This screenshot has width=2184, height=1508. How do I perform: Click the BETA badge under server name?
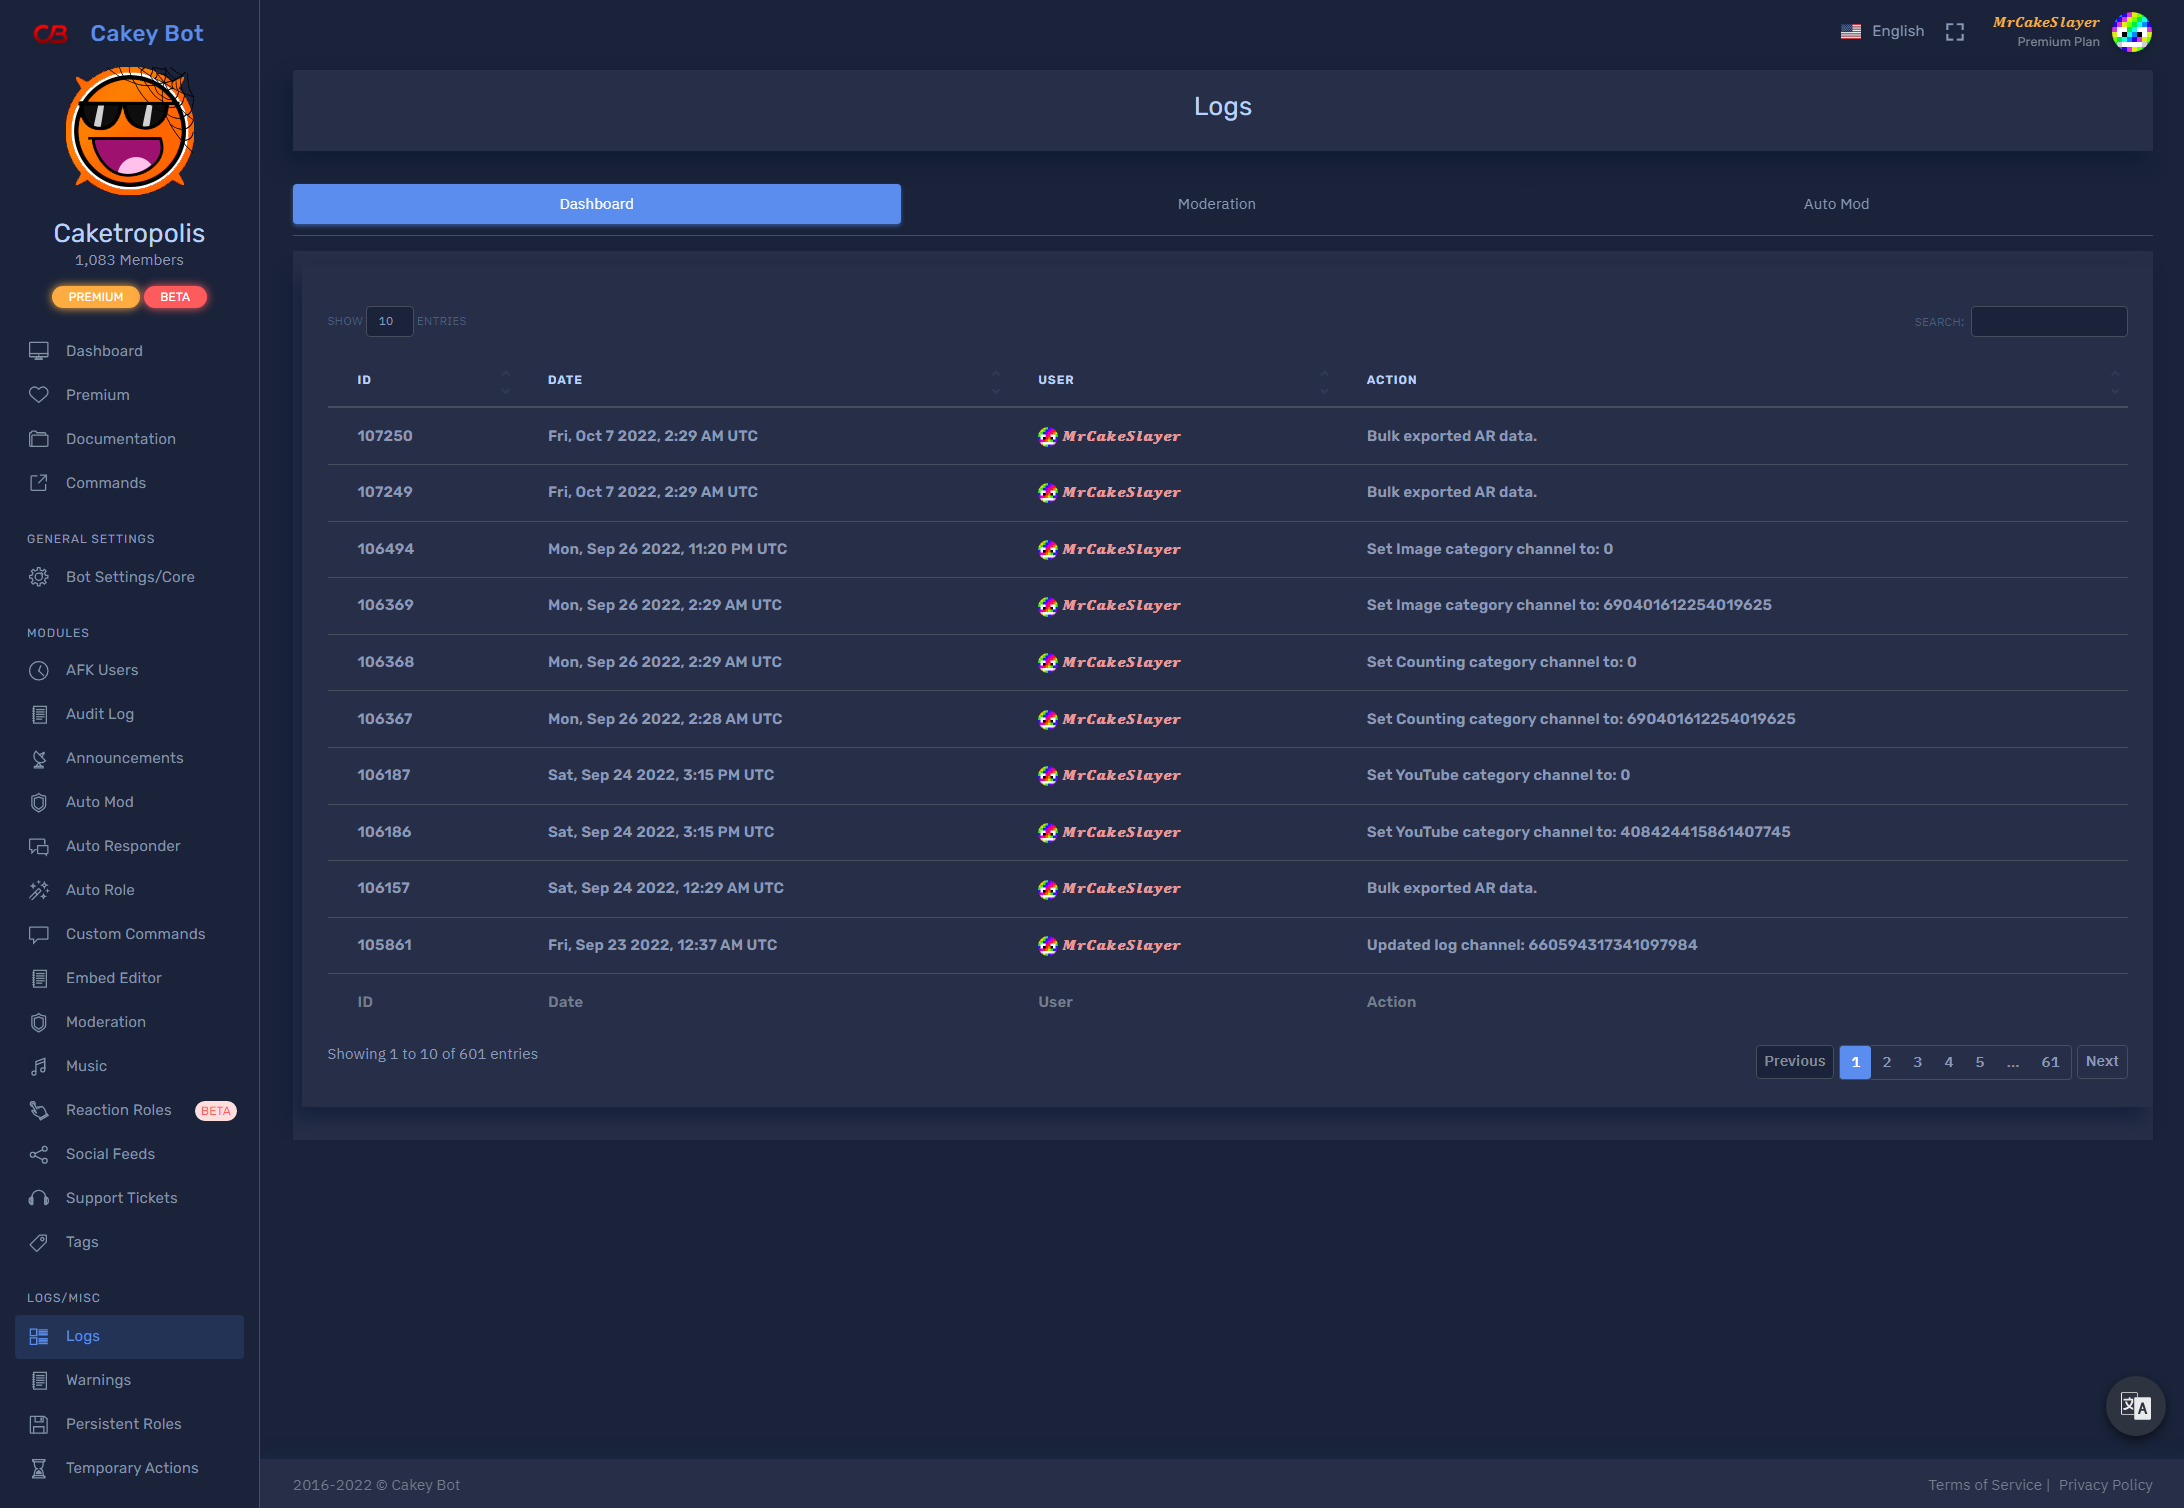point(175,297)
